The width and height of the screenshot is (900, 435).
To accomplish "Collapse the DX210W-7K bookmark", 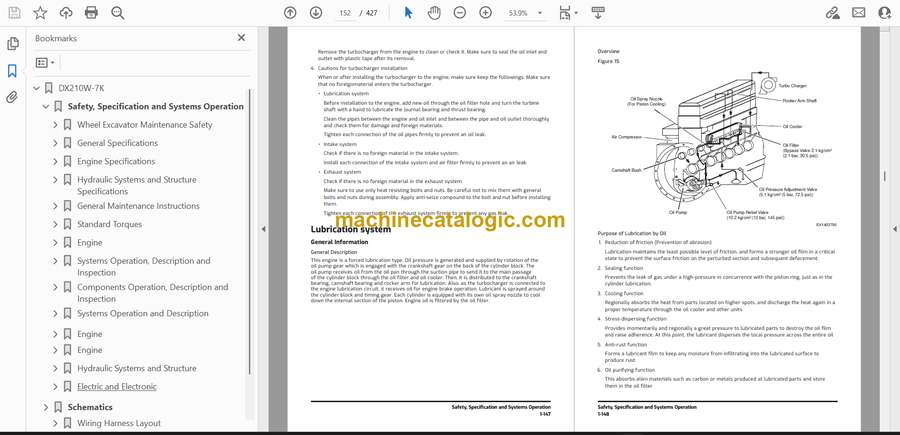I will click(37, 88).
